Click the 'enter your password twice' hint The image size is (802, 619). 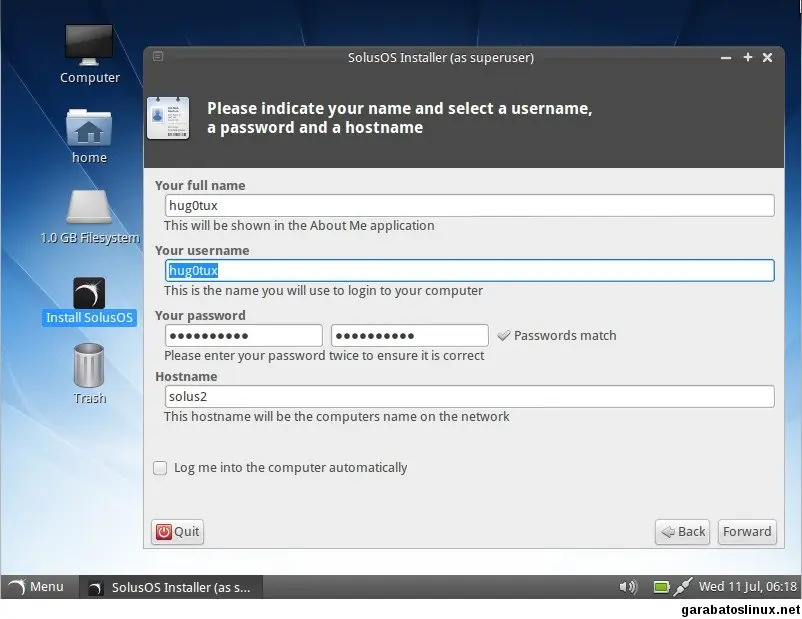(x=324, y=356)
